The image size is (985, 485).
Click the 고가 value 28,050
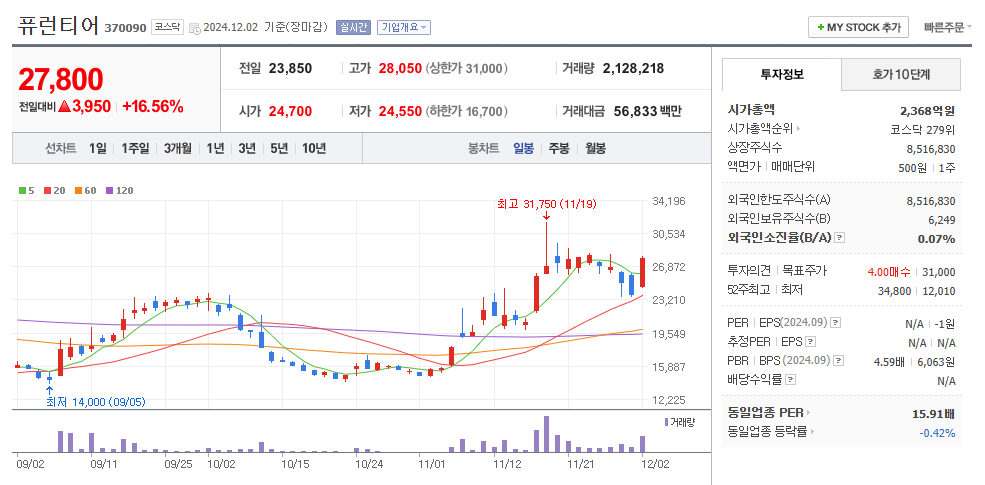point(400,68)
